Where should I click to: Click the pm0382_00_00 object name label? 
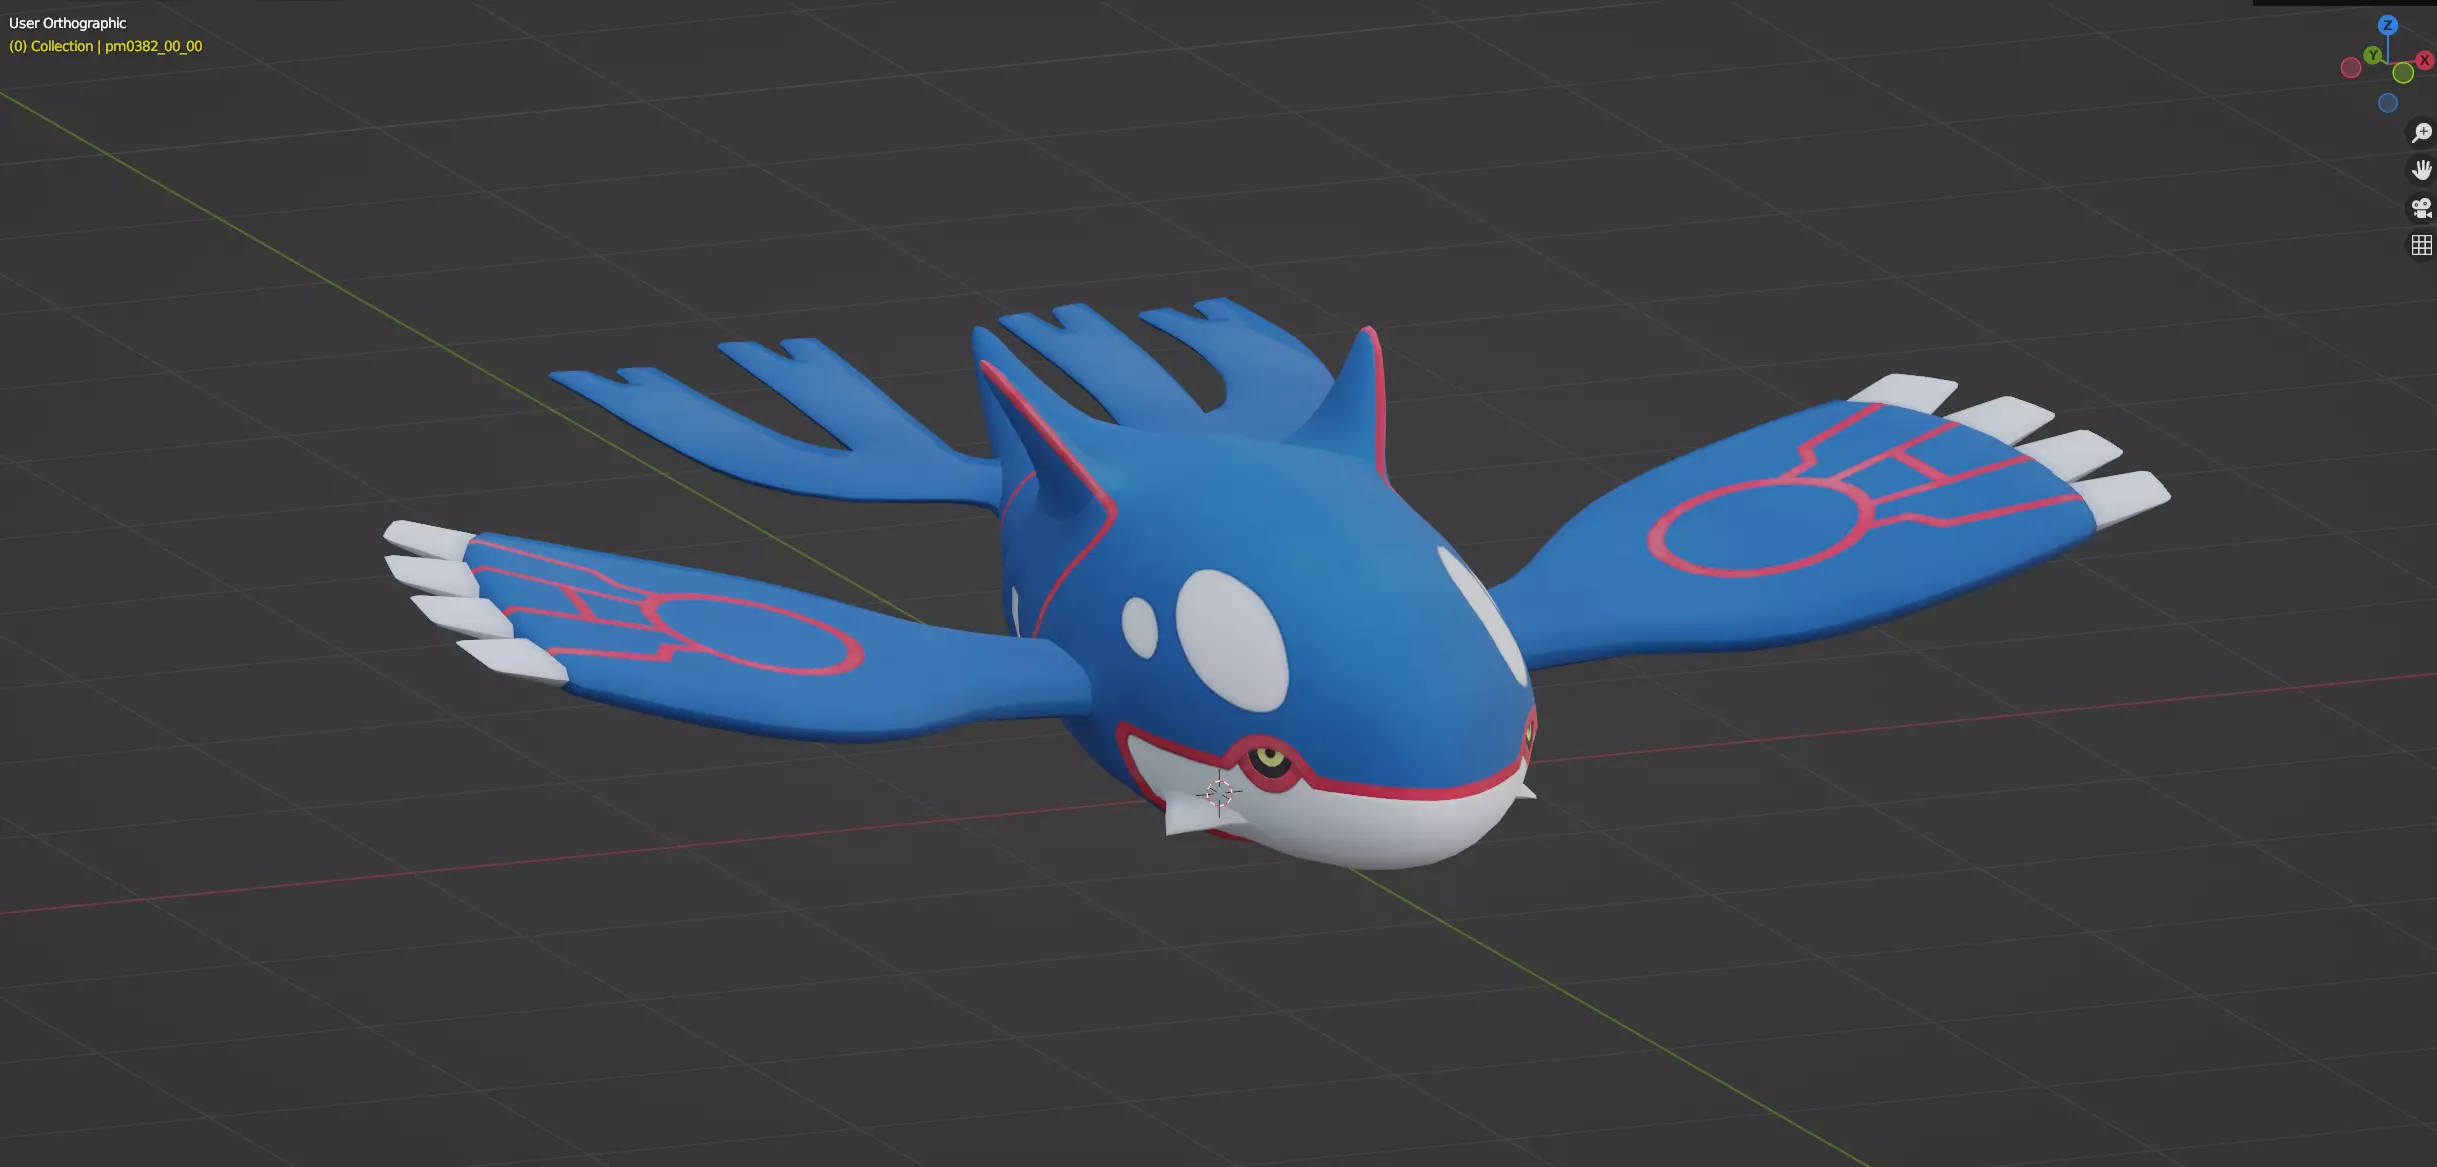pos(153,46)
